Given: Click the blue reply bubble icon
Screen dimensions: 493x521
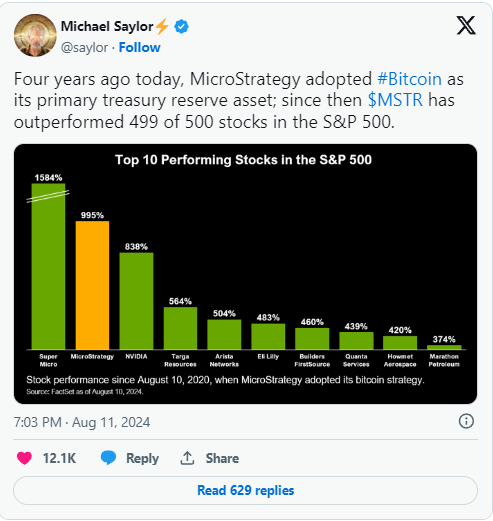Looking at the screenshot, I should tap(108, 458).
